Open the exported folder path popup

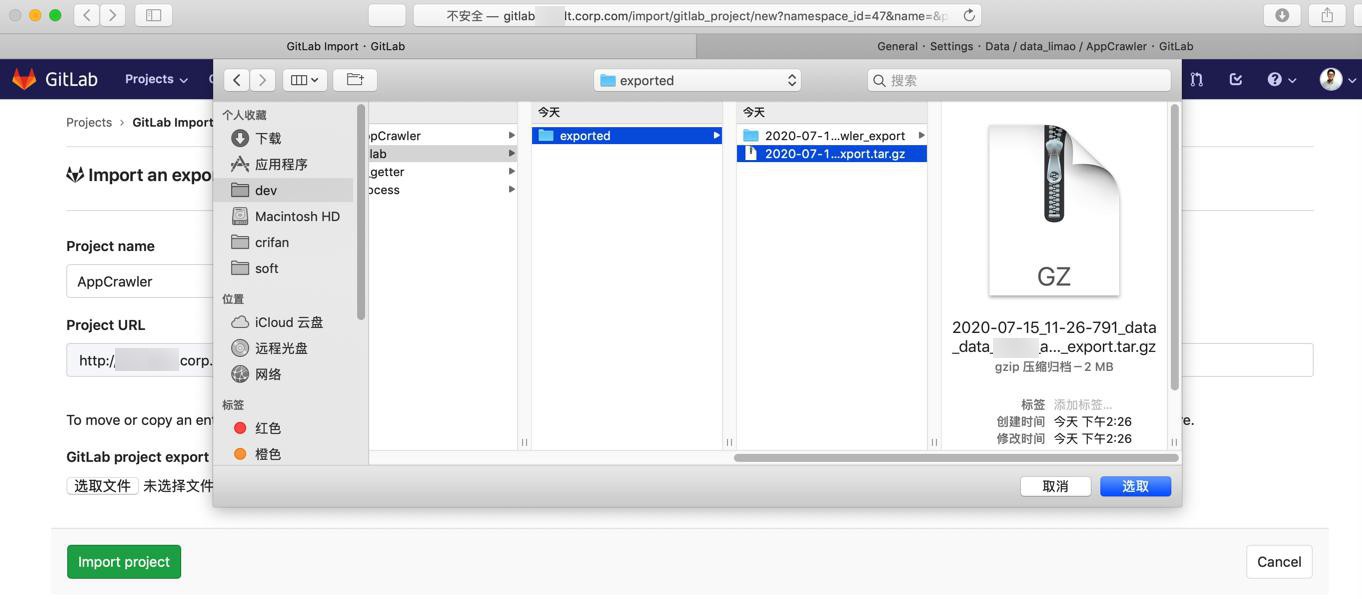coord(697,80)
